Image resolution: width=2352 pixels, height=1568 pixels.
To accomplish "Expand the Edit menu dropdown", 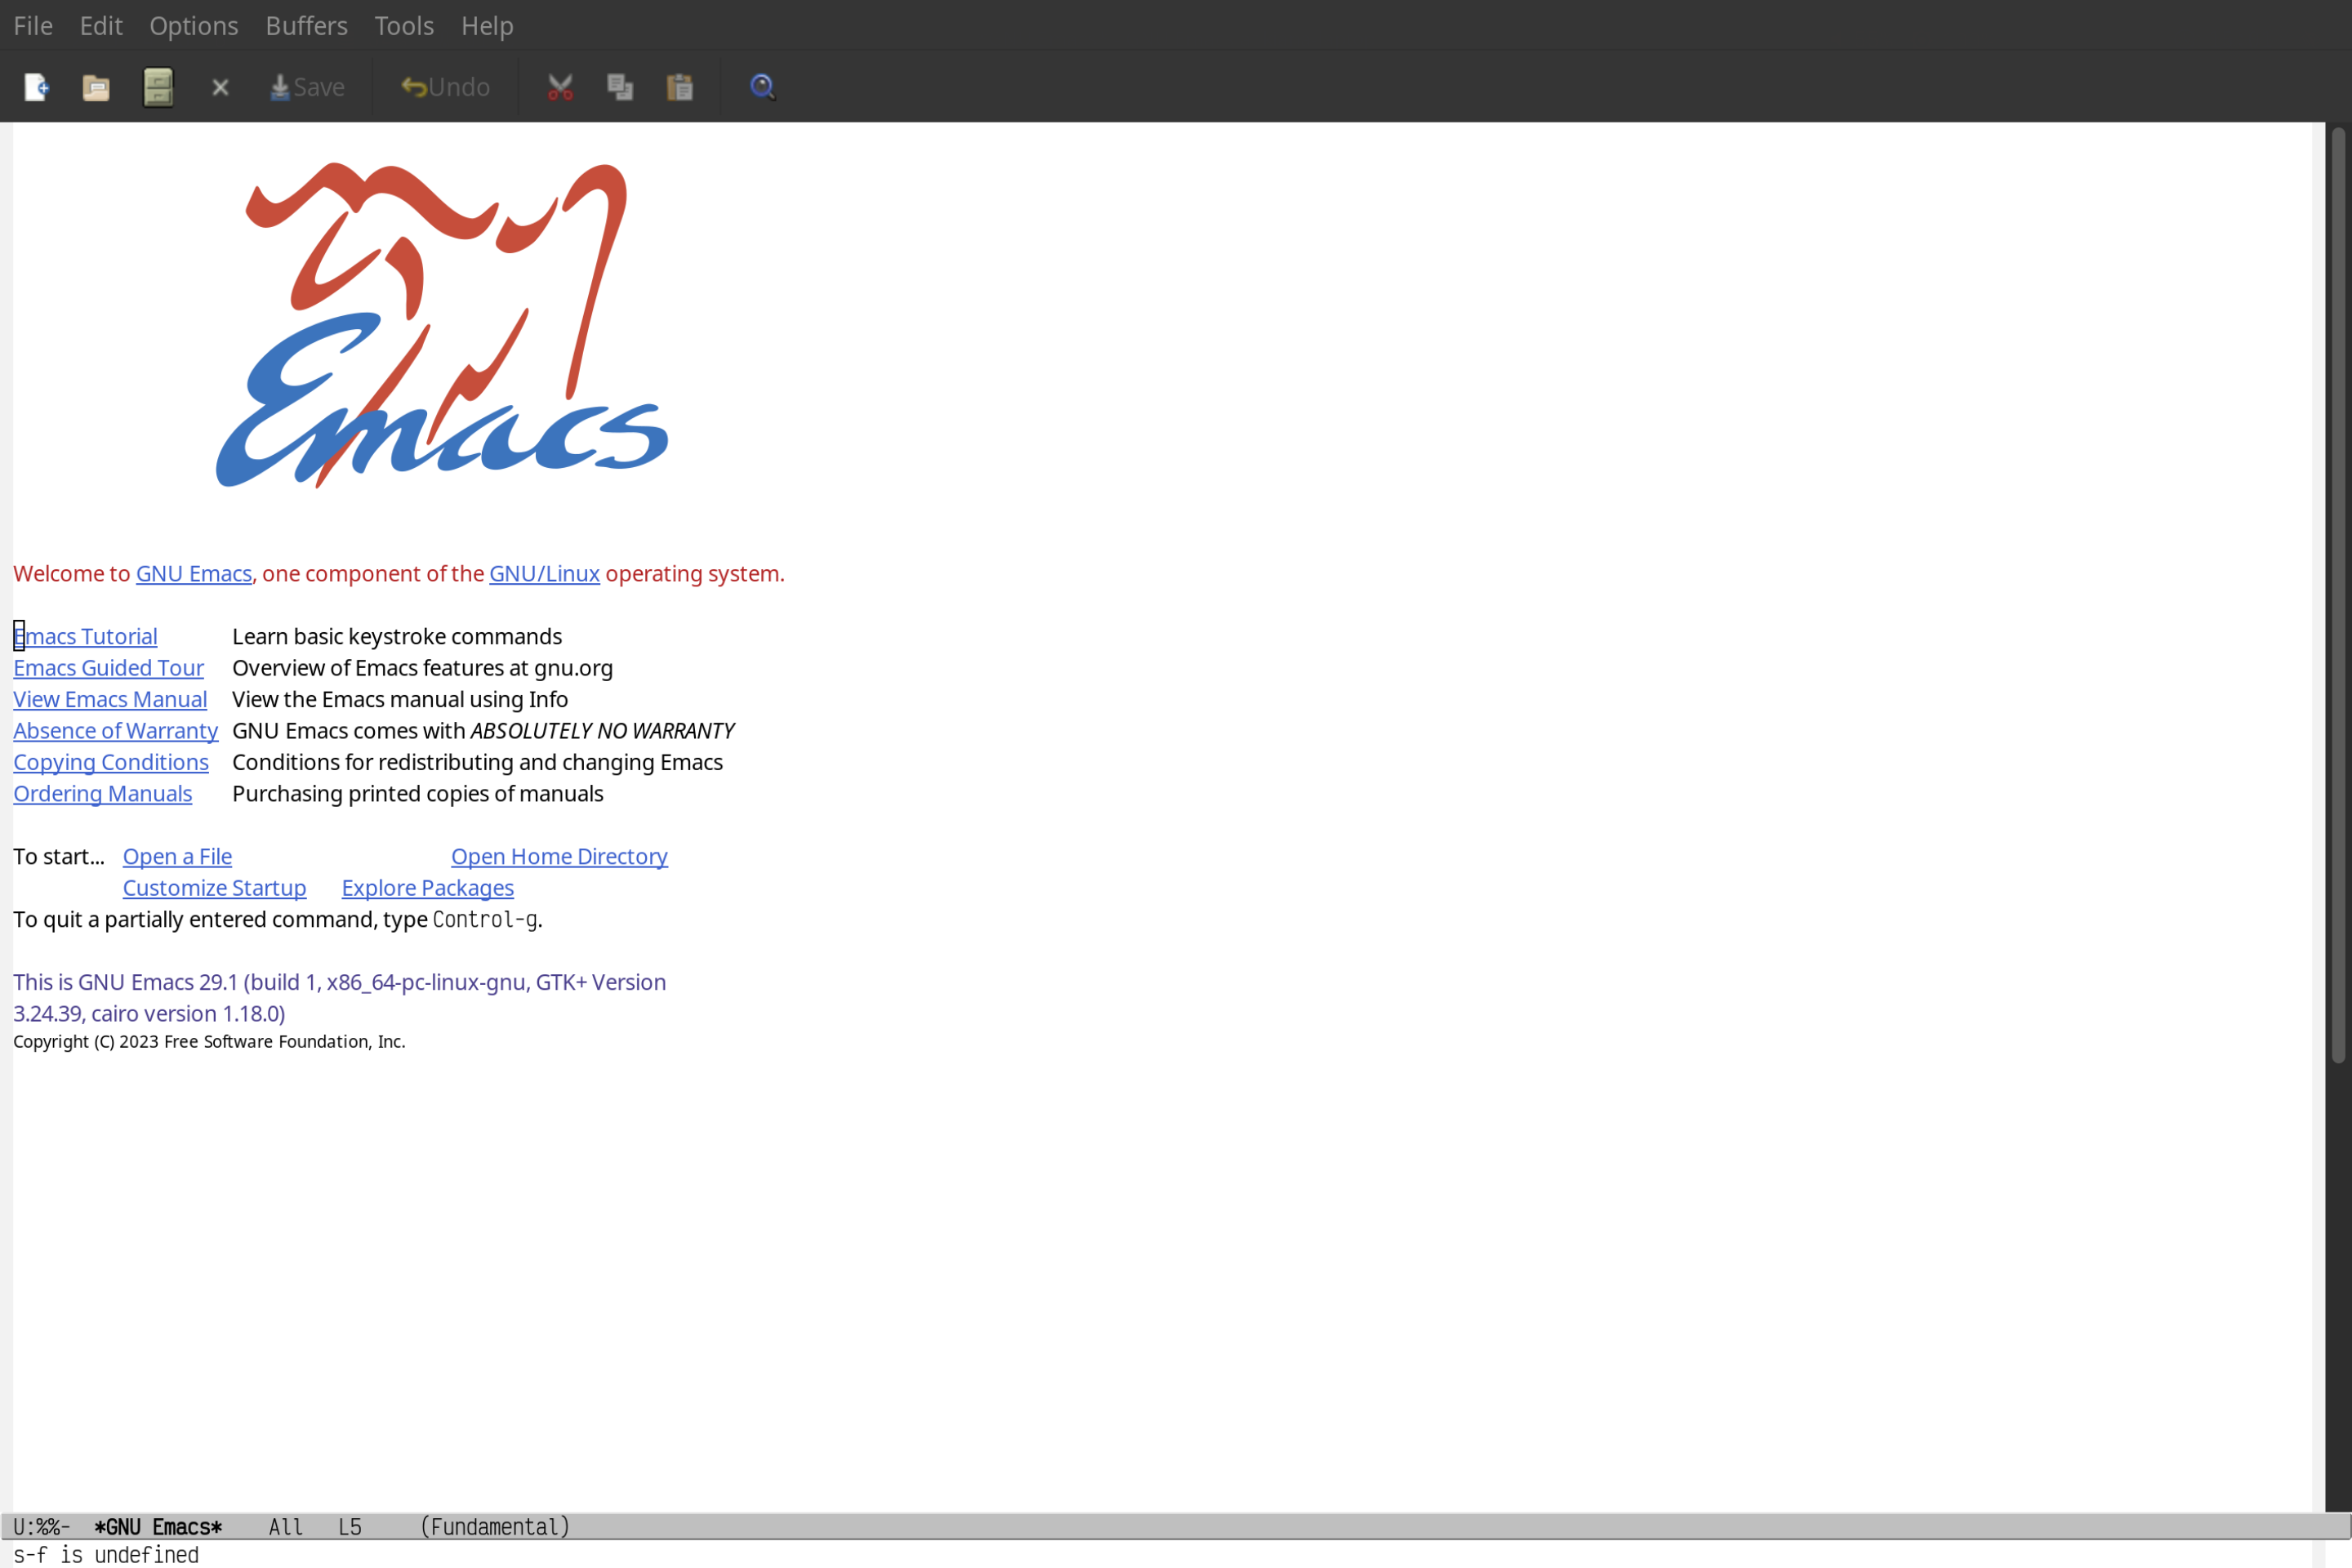I will click(100, 24).
